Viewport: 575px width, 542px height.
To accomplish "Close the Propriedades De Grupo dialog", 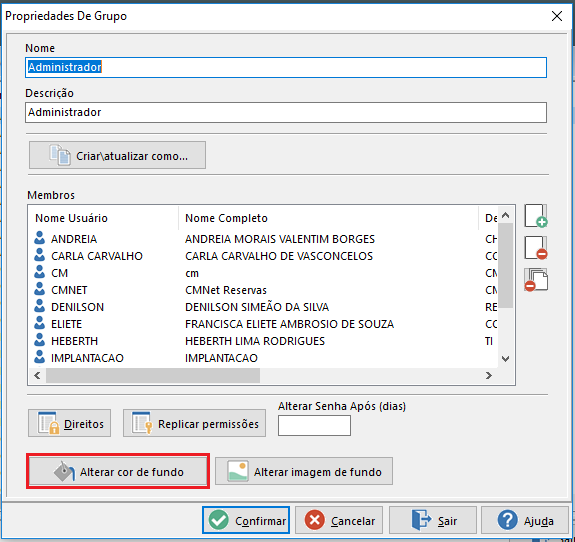I will [557, 16].
